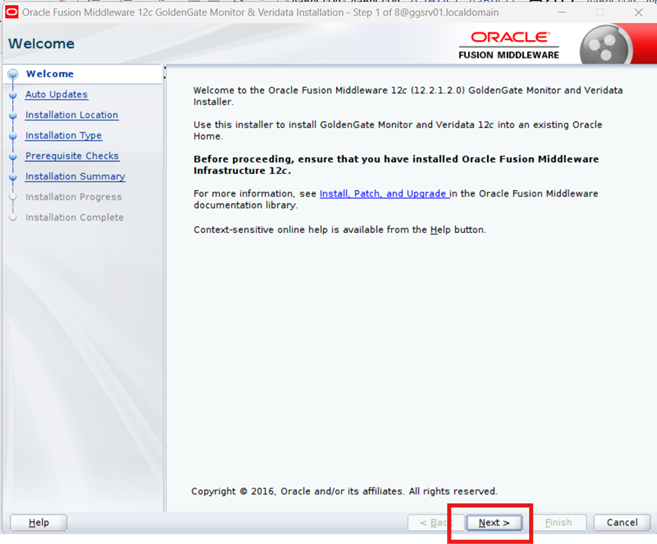Go to the Auto Updates step
The width and height of the screenshot is (657, 544).
point(56,95)
